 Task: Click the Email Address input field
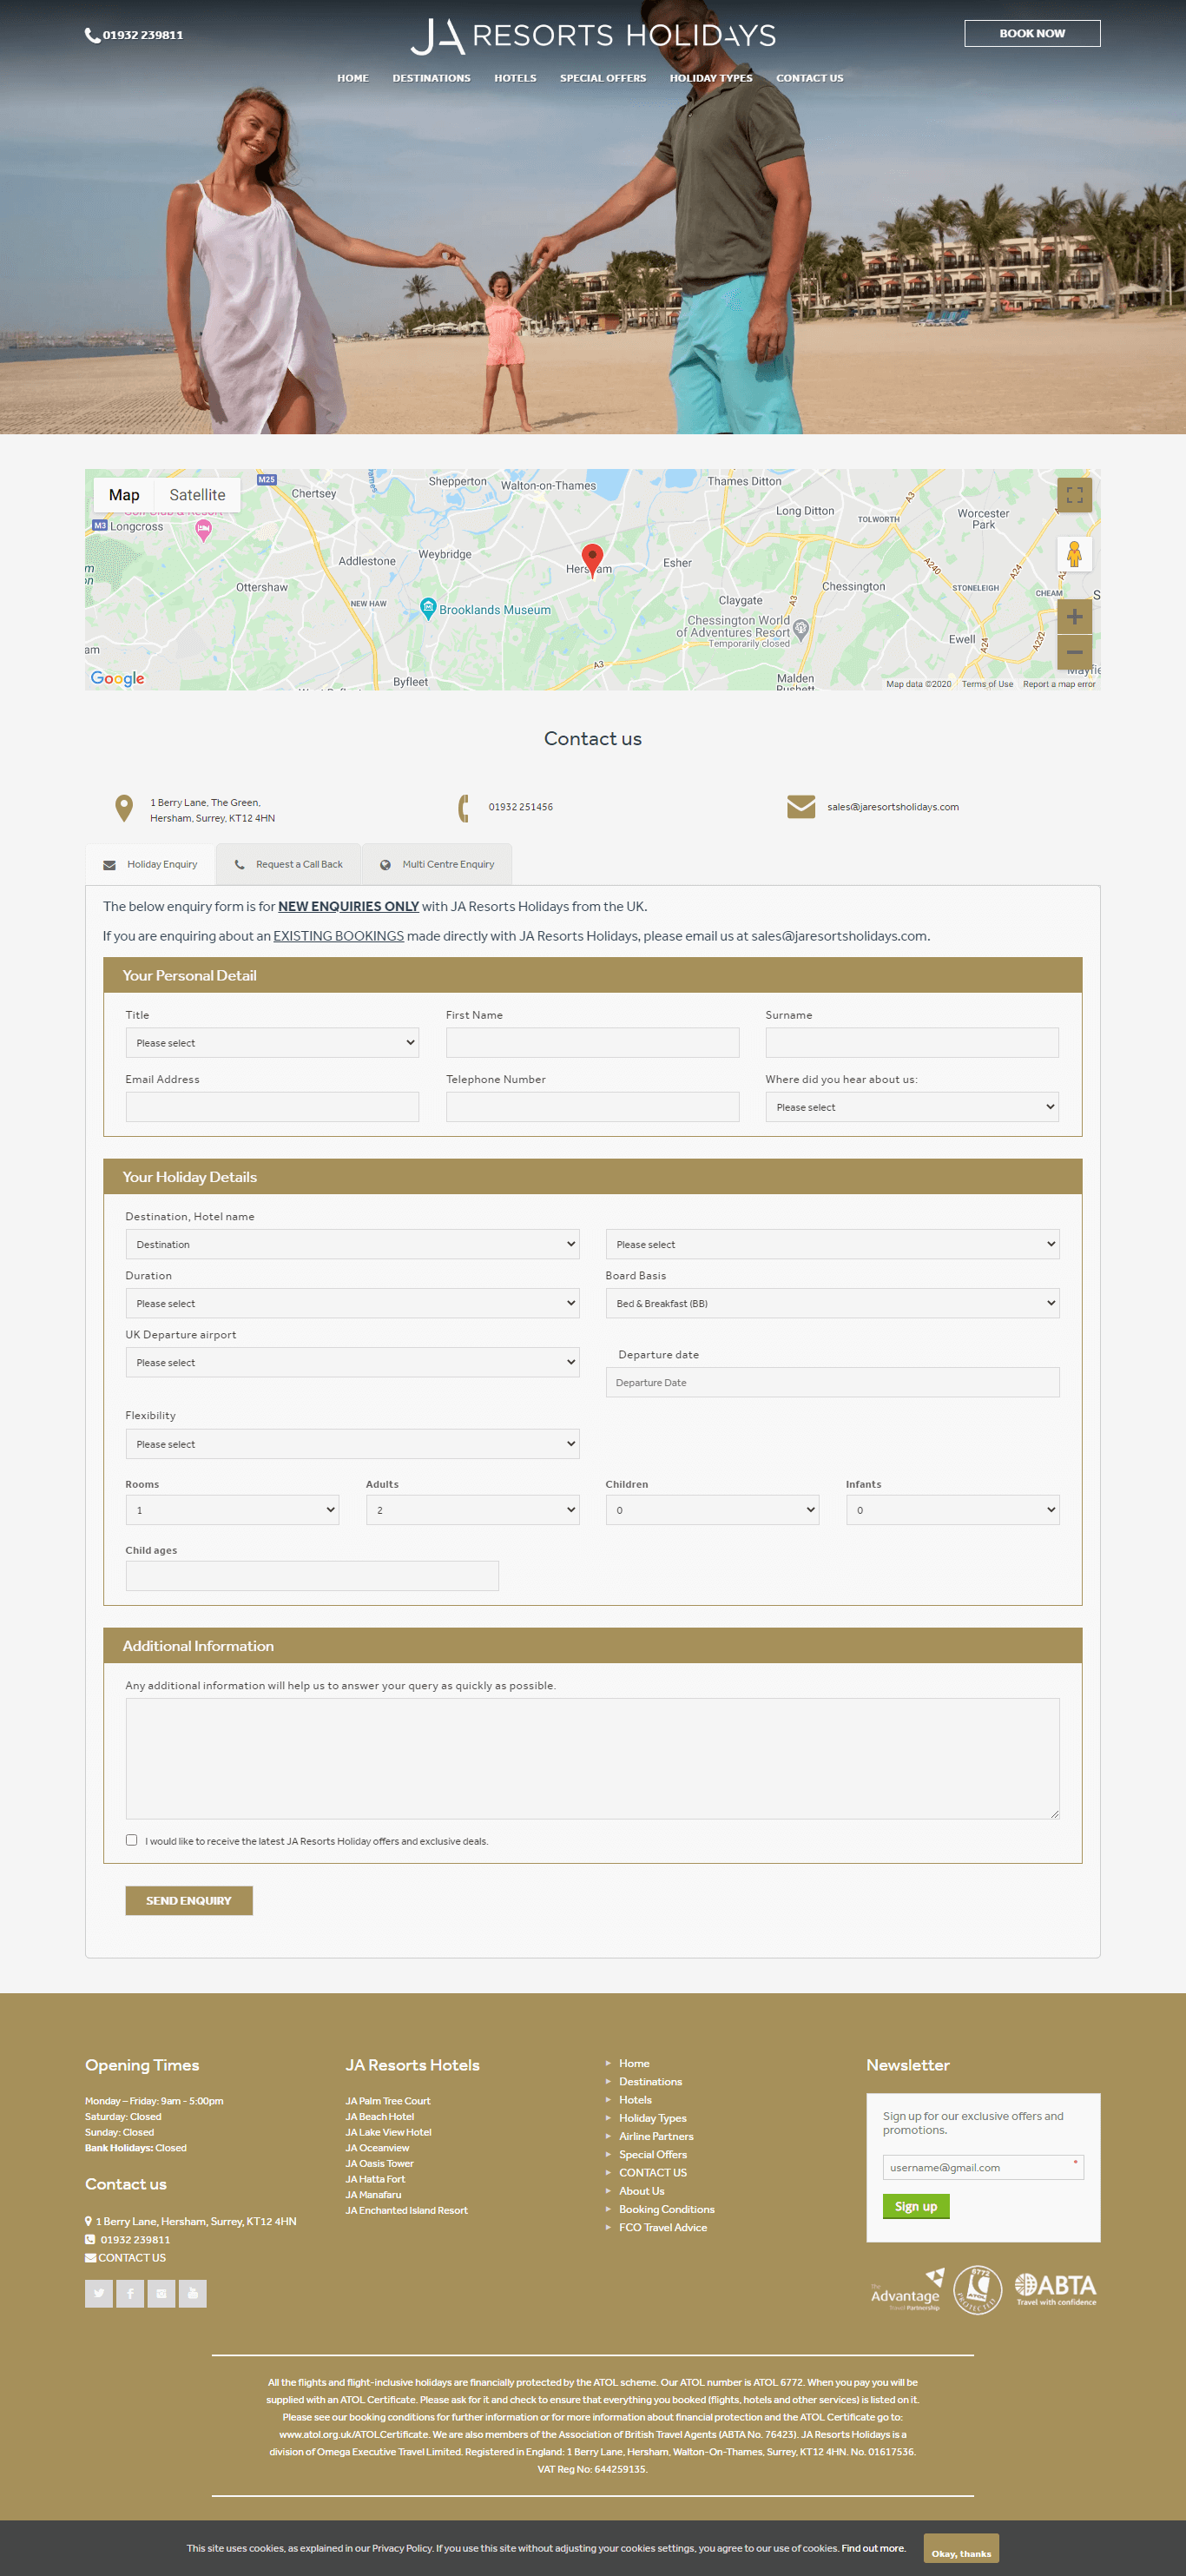[272, 1107]
